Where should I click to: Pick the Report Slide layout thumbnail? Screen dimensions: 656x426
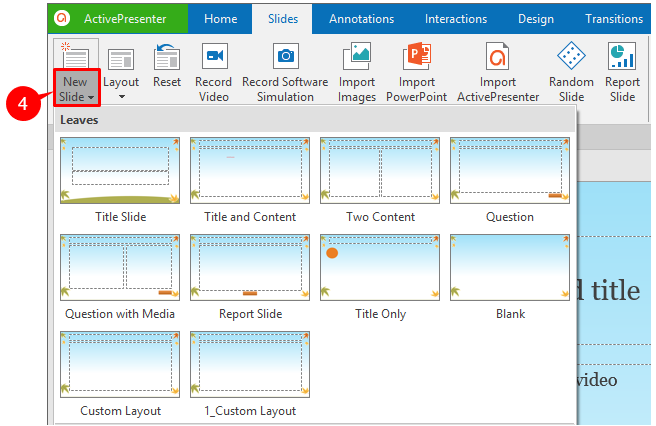point(250,267)
